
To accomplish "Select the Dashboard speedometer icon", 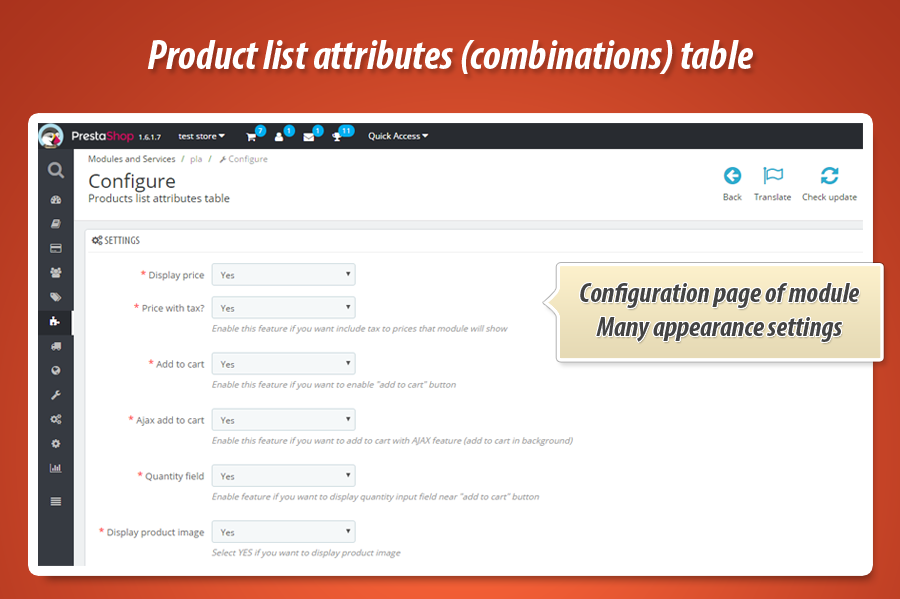I will (56, 199).
